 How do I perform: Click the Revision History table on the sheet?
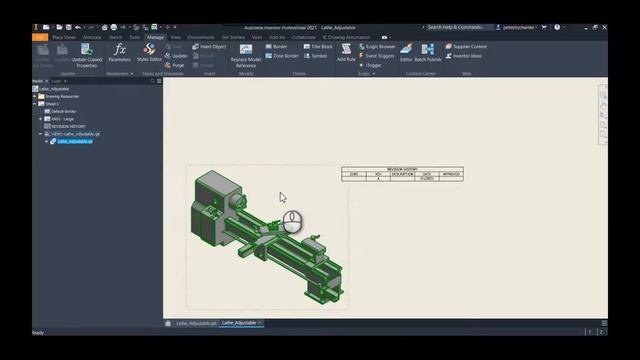[x=402, y=174]
